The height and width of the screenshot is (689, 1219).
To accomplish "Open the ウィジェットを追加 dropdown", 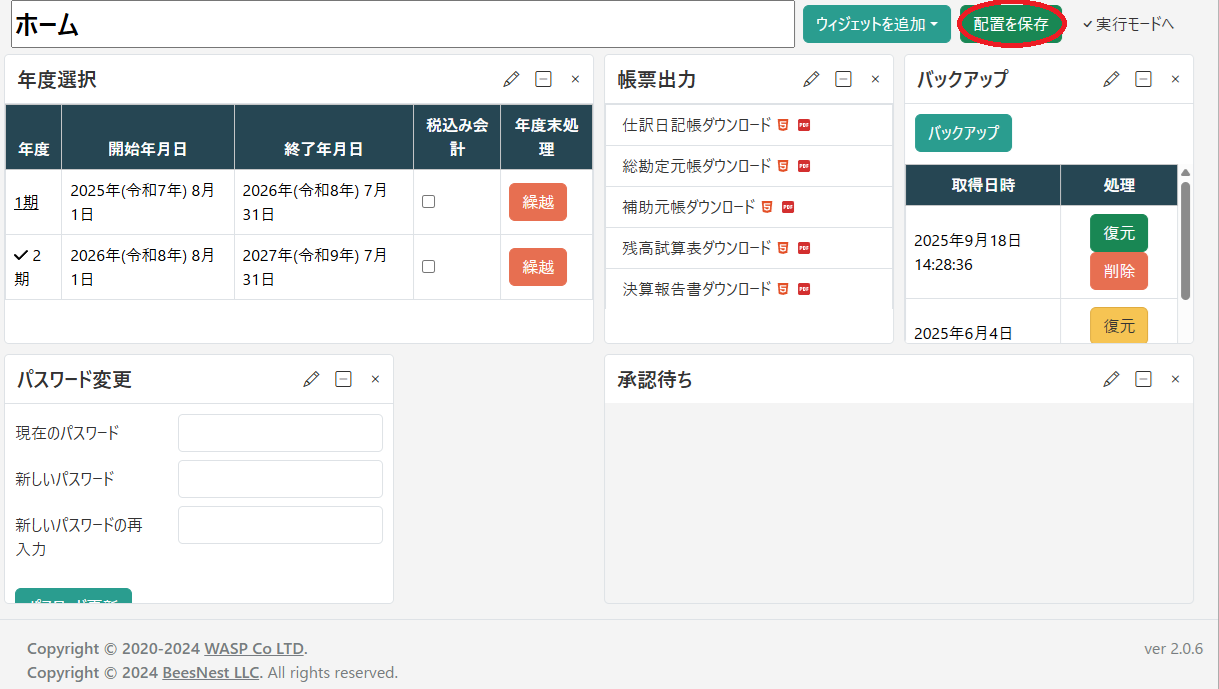I will tap(876, 24).
